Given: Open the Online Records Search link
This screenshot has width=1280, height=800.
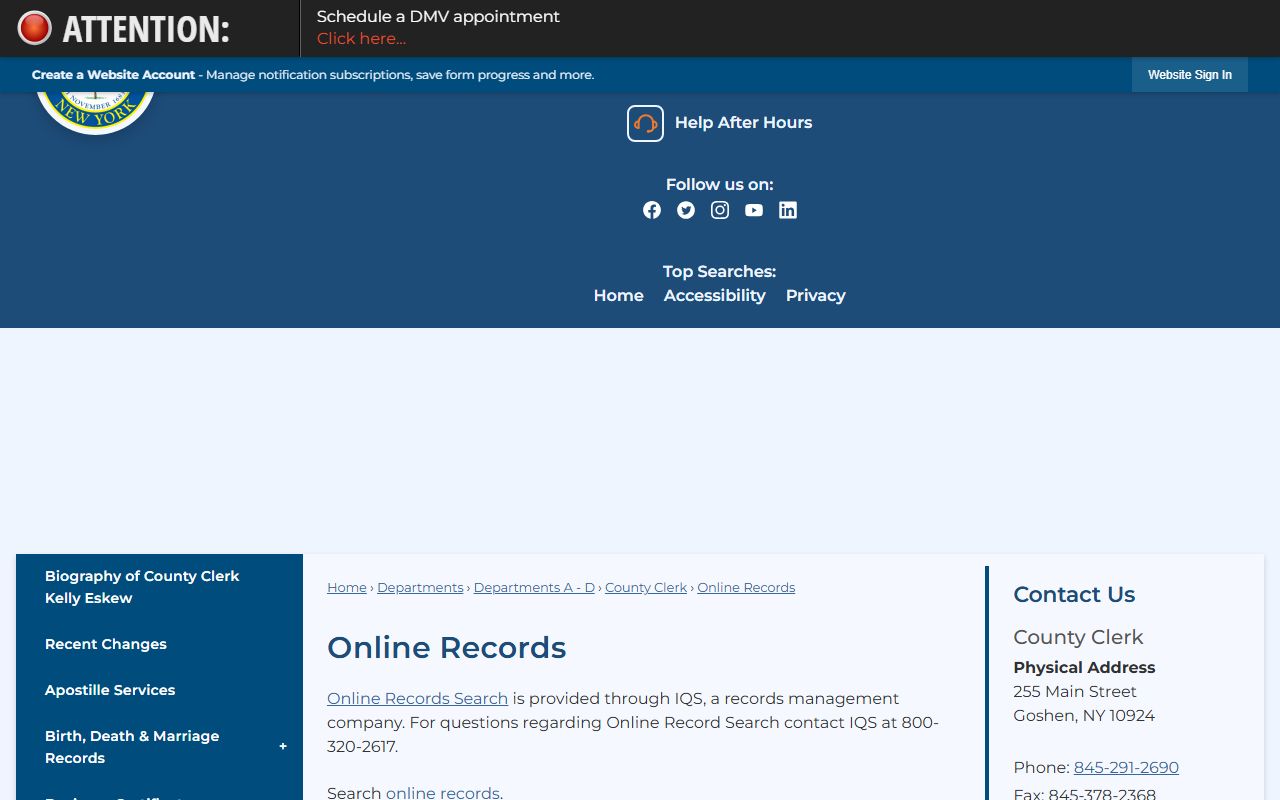Looking at the screenshot, I should click(417, 699).
